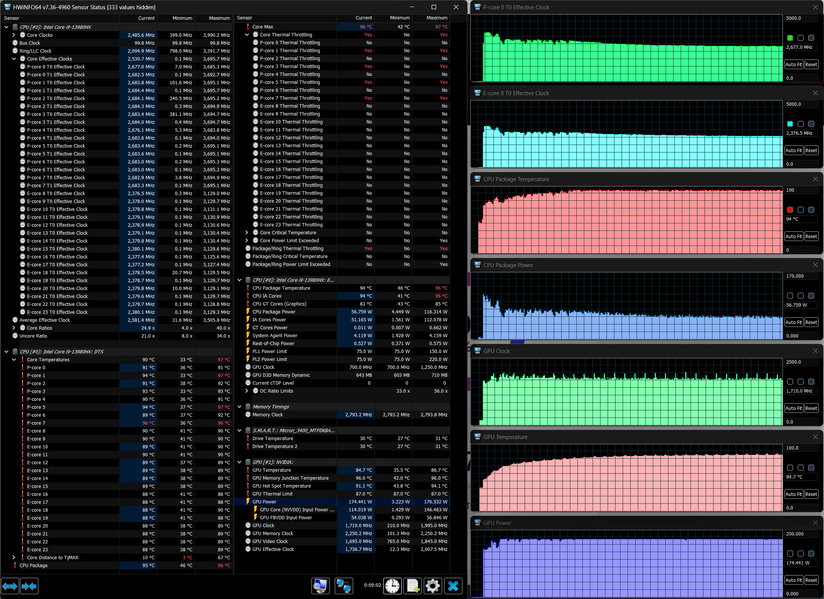
Task: Click the Maximum column header on left panel
Action: click(219, 18)
